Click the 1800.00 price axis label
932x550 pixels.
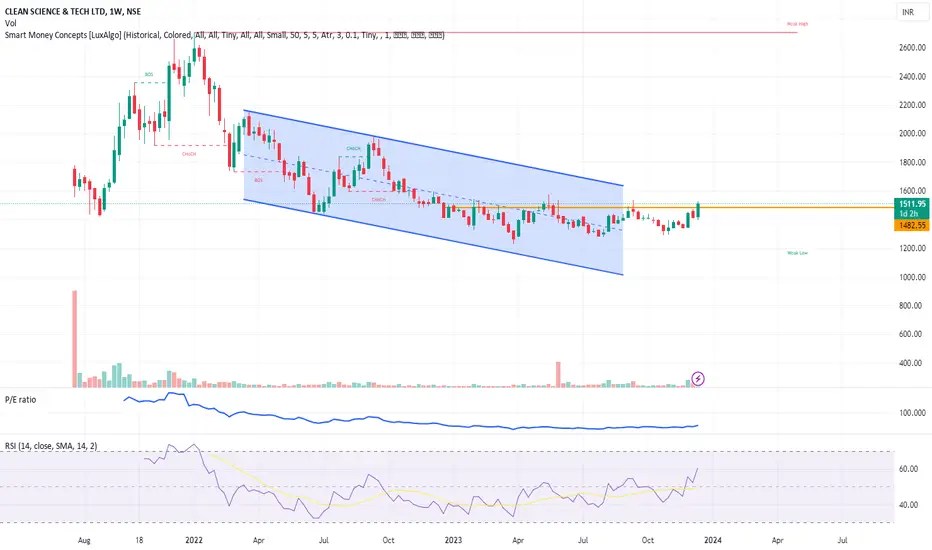[912, 162]
